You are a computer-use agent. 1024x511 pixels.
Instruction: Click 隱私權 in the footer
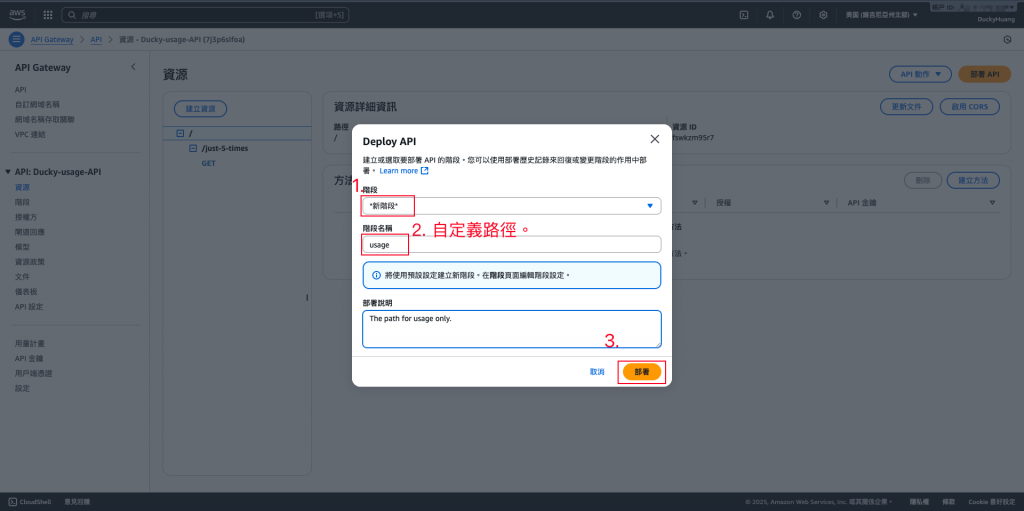click(918, 502)
